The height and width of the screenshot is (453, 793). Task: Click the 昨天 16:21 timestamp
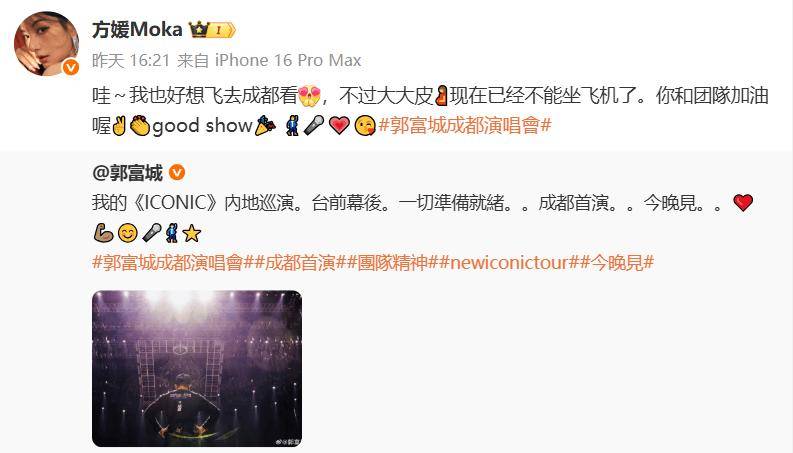tap(131, 61)
